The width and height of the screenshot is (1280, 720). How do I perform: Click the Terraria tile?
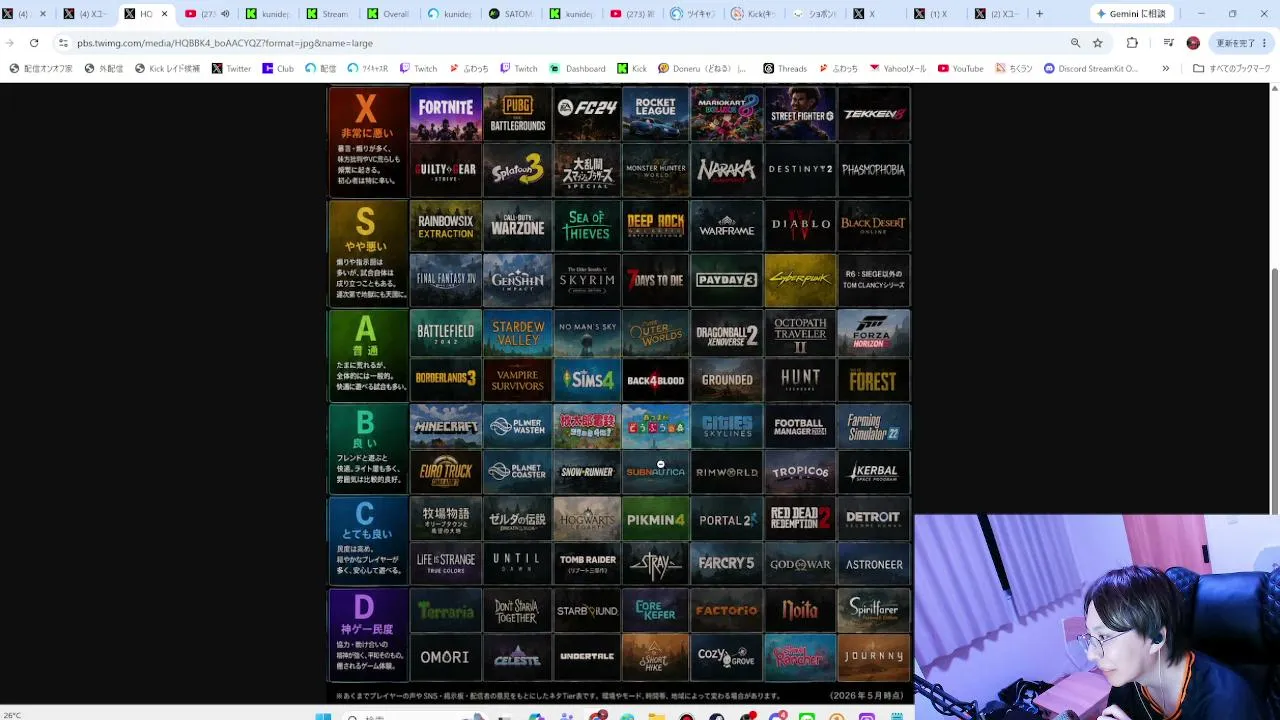[446, 611]
